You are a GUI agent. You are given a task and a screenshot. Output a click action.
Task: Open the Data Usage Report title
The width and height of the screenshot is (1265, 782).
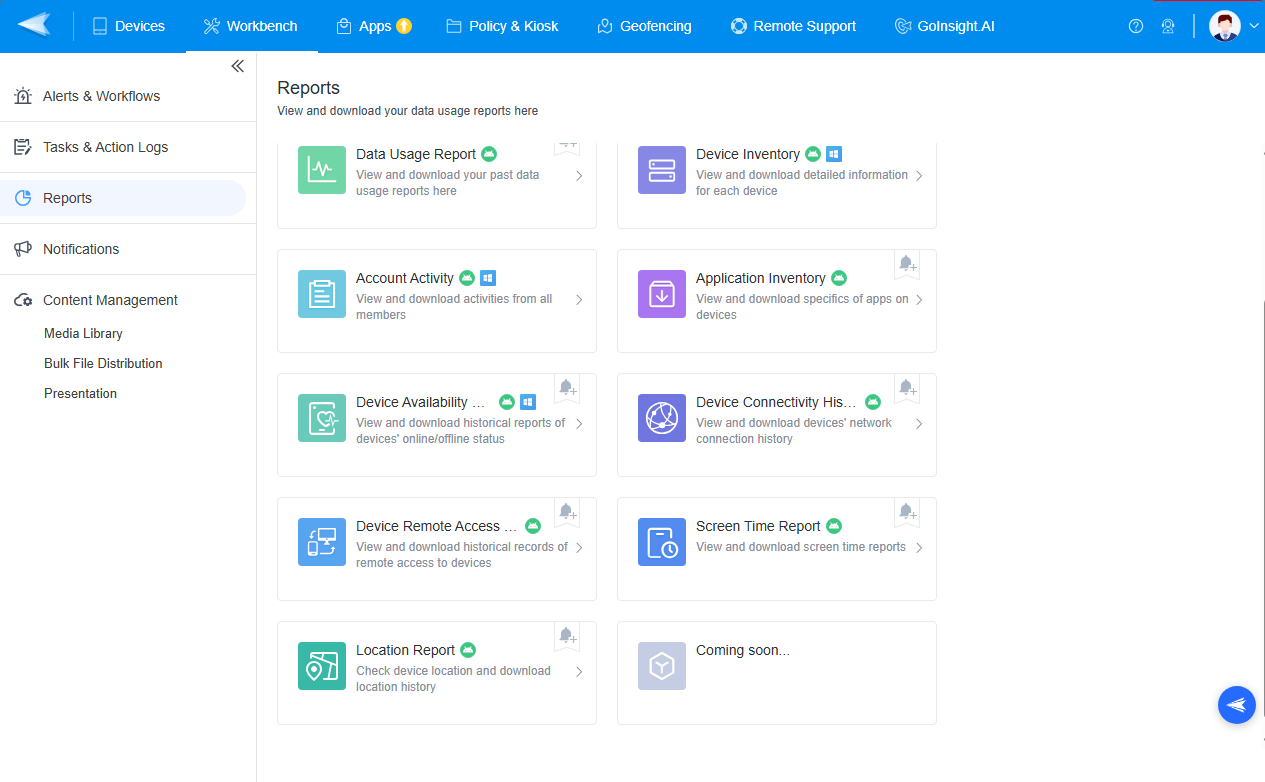[x=416, y=154]
